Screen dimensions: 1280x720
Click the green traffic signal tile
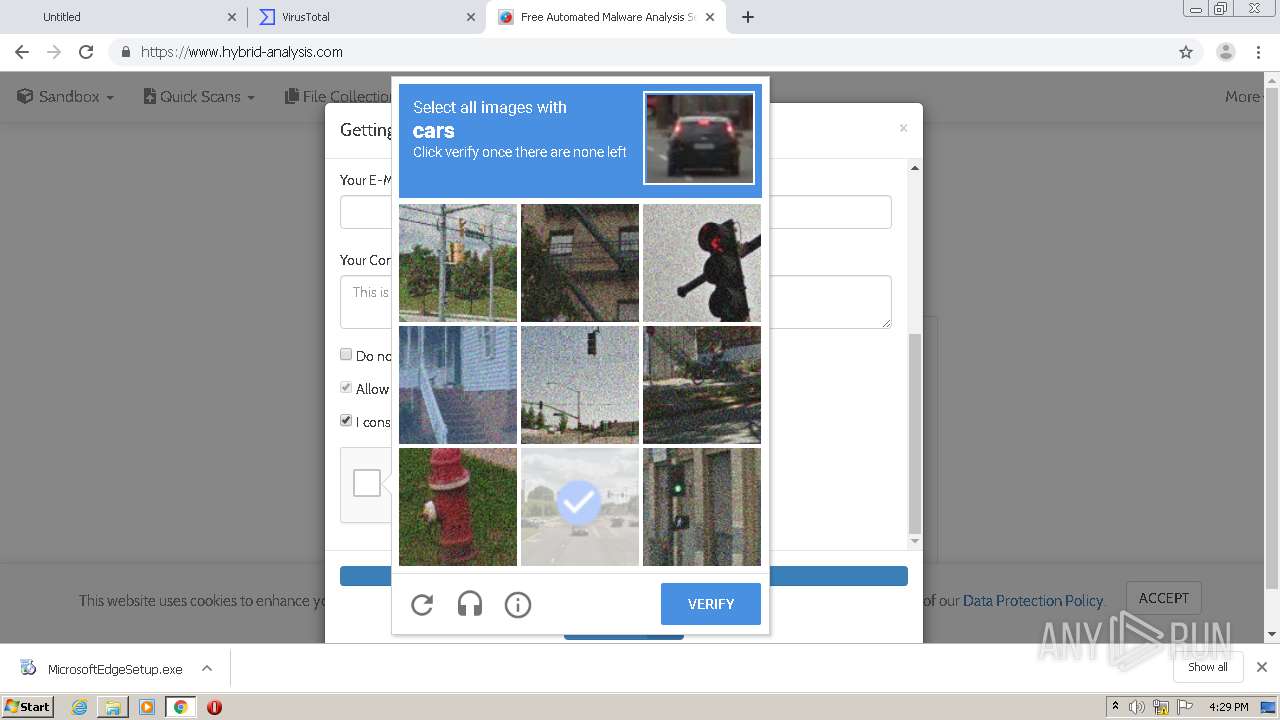[x=702, y=507]
